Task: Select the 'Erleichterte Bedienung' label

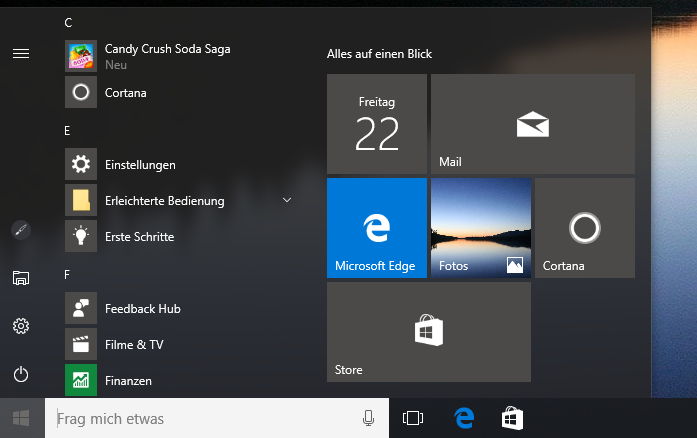Action: [x=165, y=201]
